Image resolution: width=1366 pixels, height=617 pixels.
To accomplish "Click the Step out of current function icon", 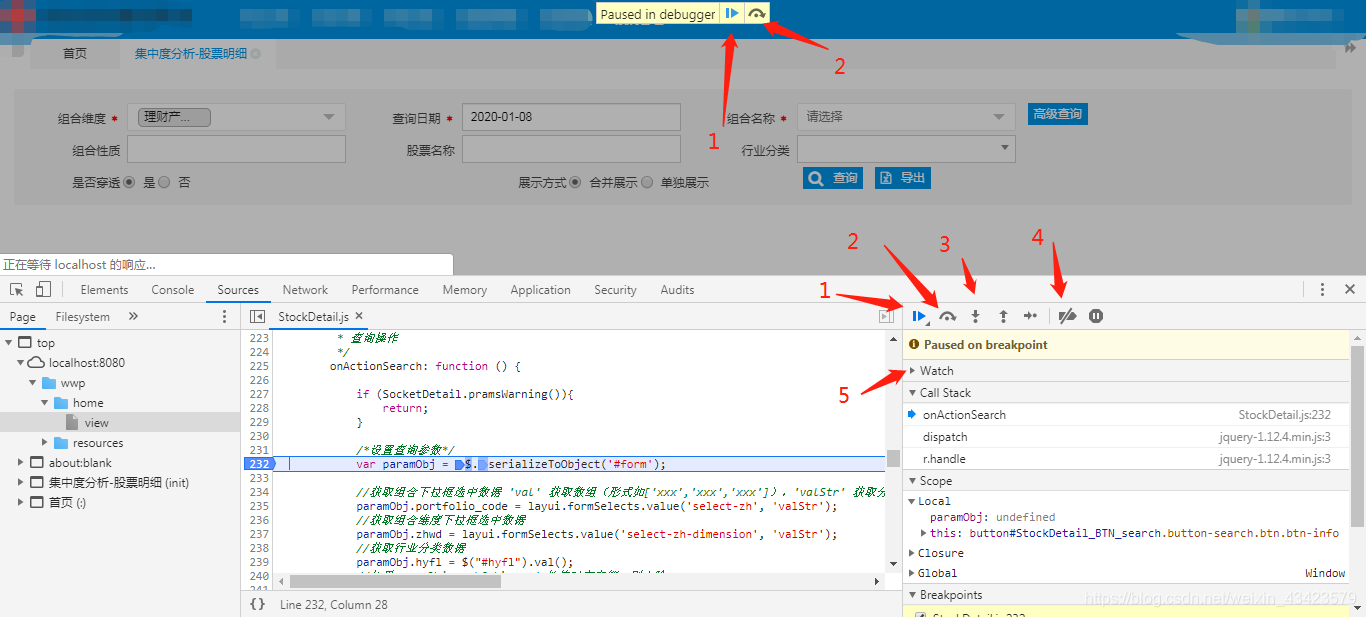I will point(1003,316).
